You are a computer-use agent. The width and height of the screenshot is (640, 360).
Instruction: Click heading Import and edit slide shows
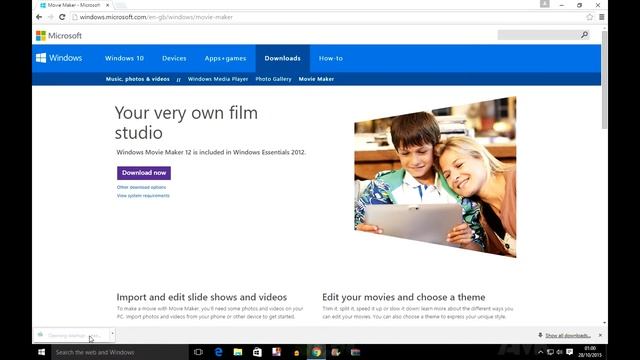point(202,297)
